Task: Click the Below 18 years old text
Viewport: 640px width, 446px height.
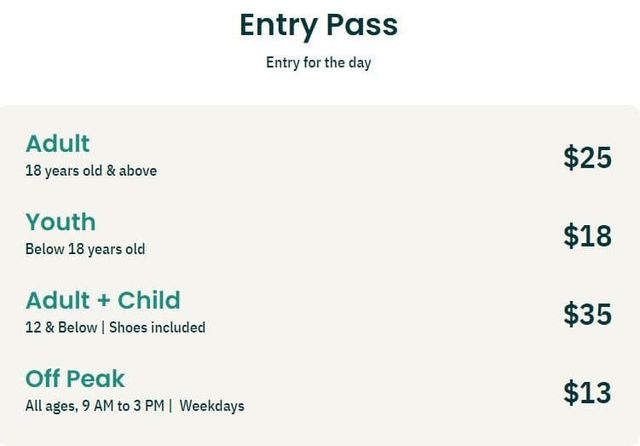Action: (85, 249)
